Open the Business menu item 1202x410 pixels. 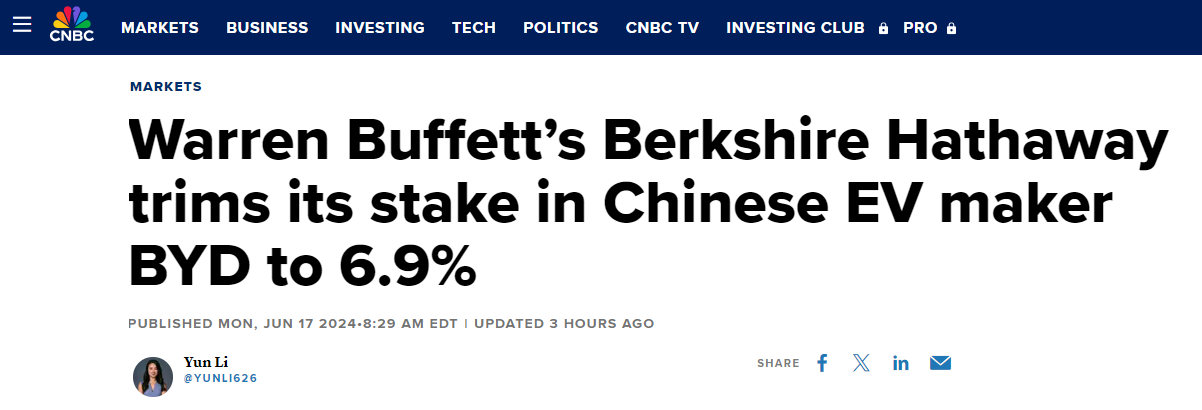click(267, 28)
